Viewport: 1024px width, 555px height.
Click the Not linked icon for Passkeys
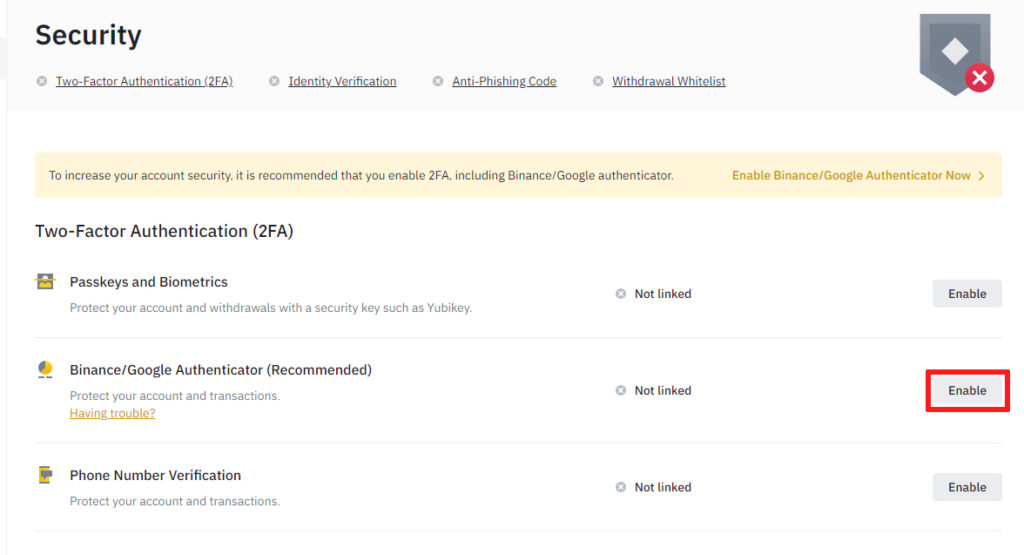pos(621,294)
